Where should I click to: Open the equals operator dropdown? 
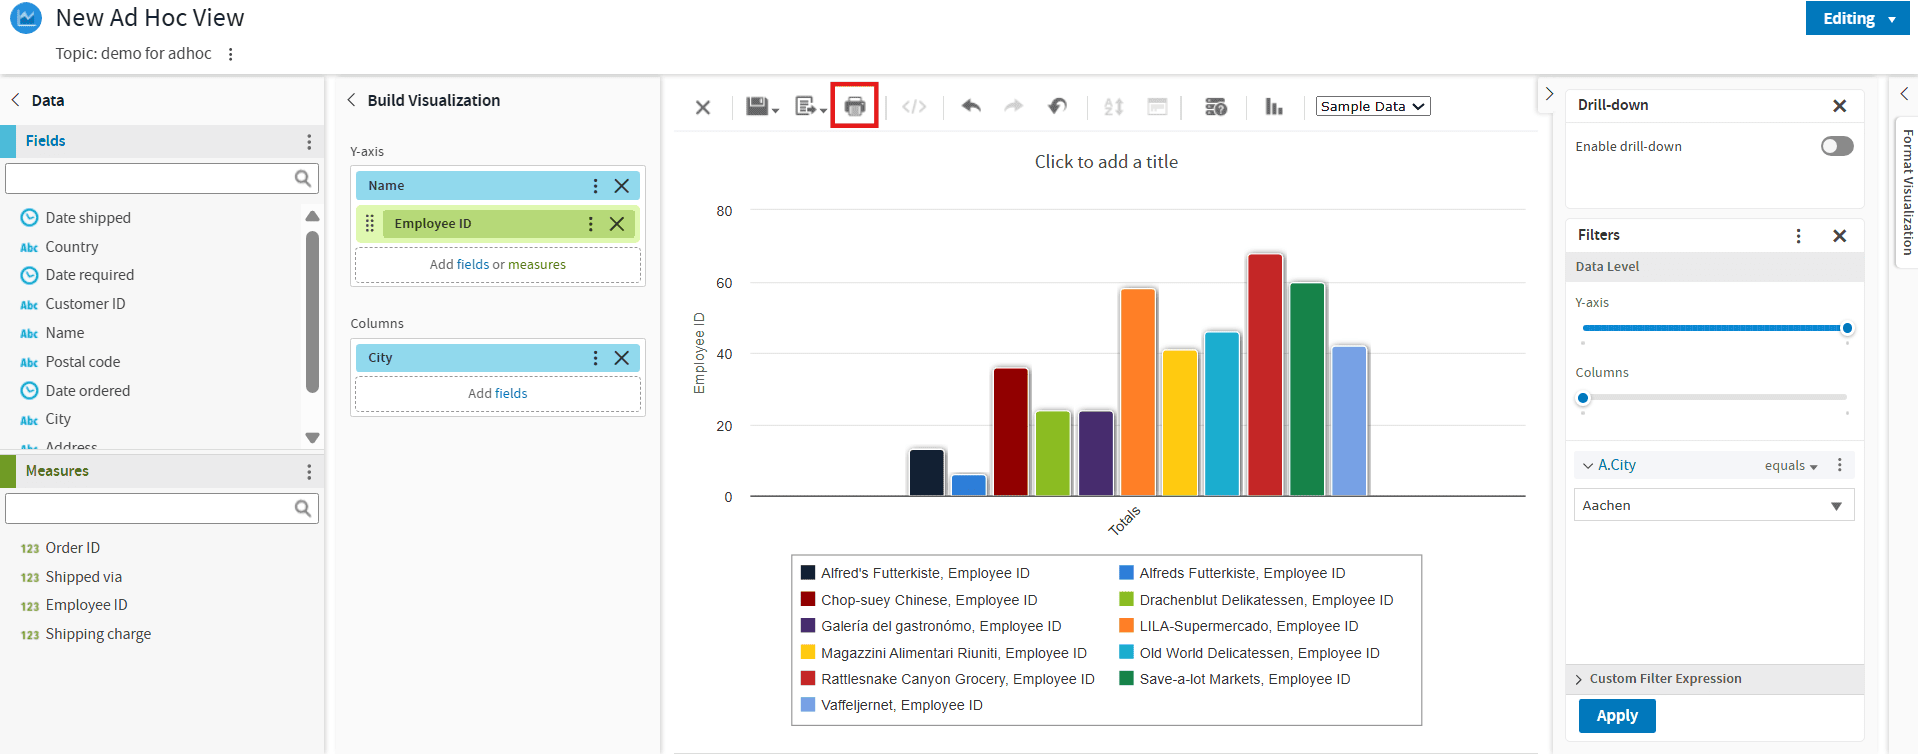[1790, 466]
